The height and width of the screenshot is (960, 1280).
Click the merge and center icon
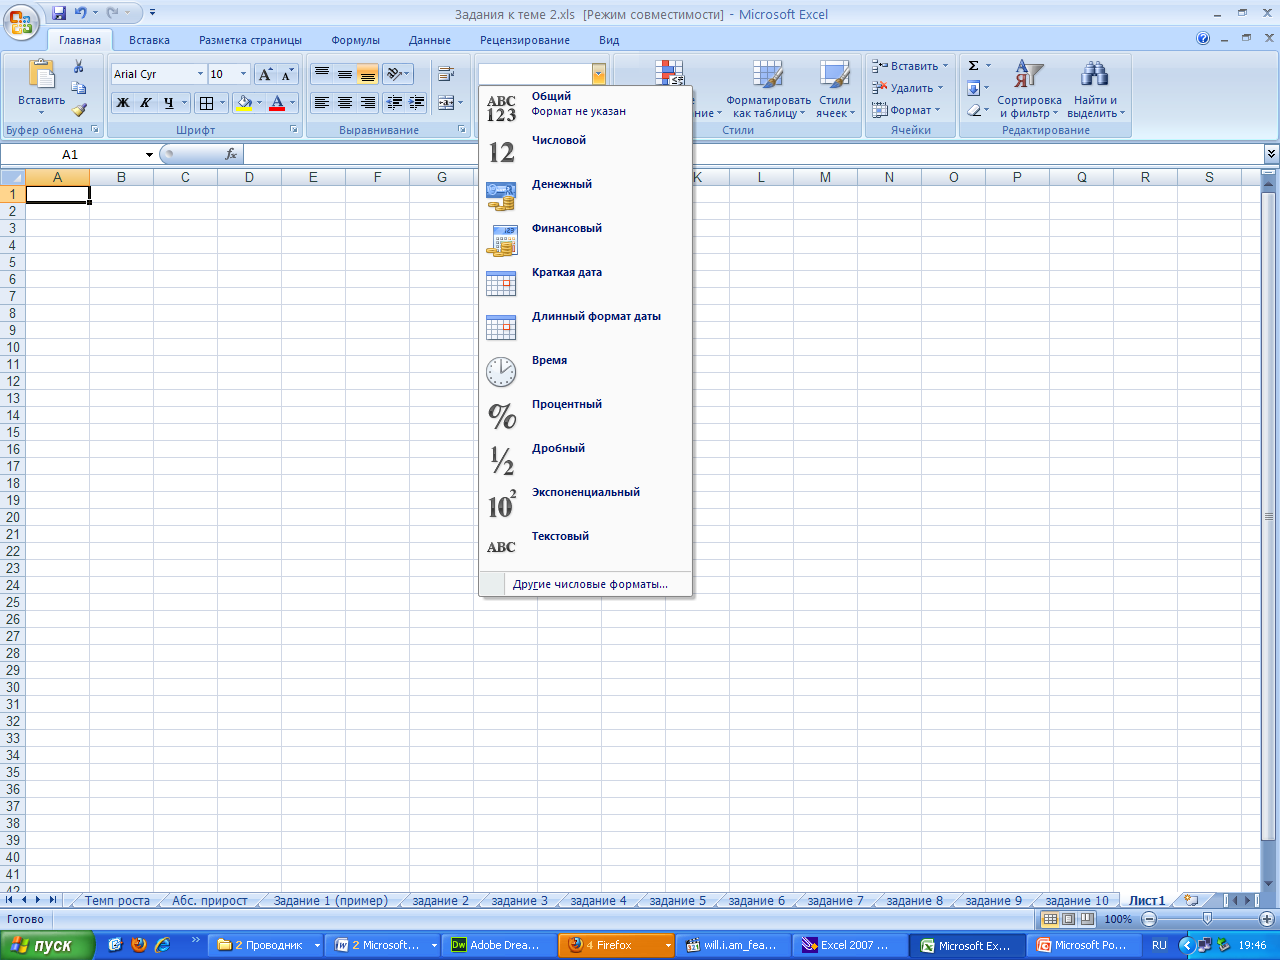click(446, 102)
